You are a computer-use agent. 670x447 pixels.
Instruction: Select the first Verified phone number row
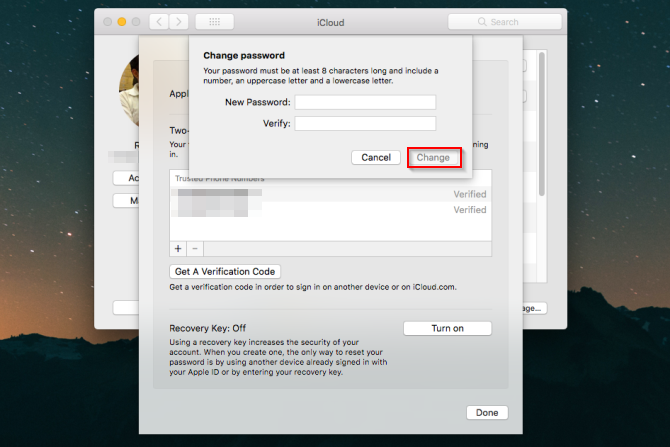[330, 194]
